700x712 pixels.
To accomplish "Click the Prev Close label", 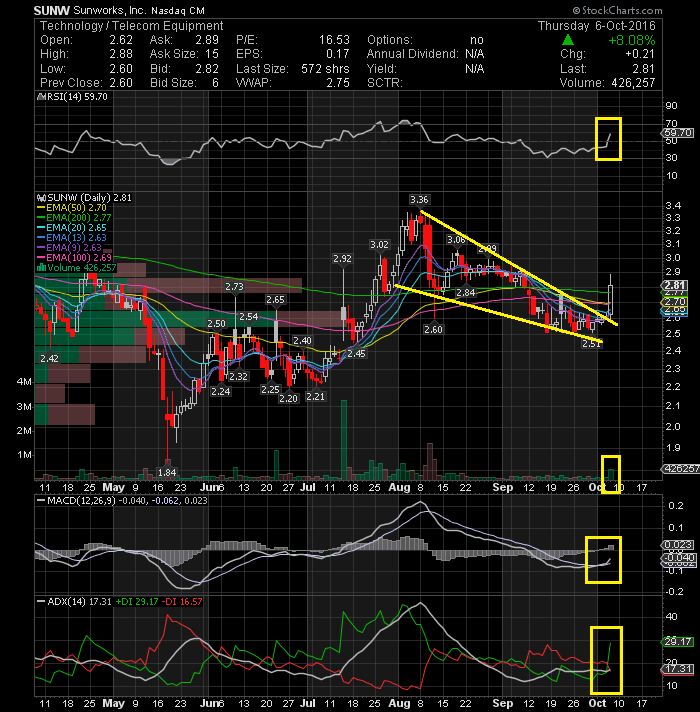I will click(x=71, y=83).
